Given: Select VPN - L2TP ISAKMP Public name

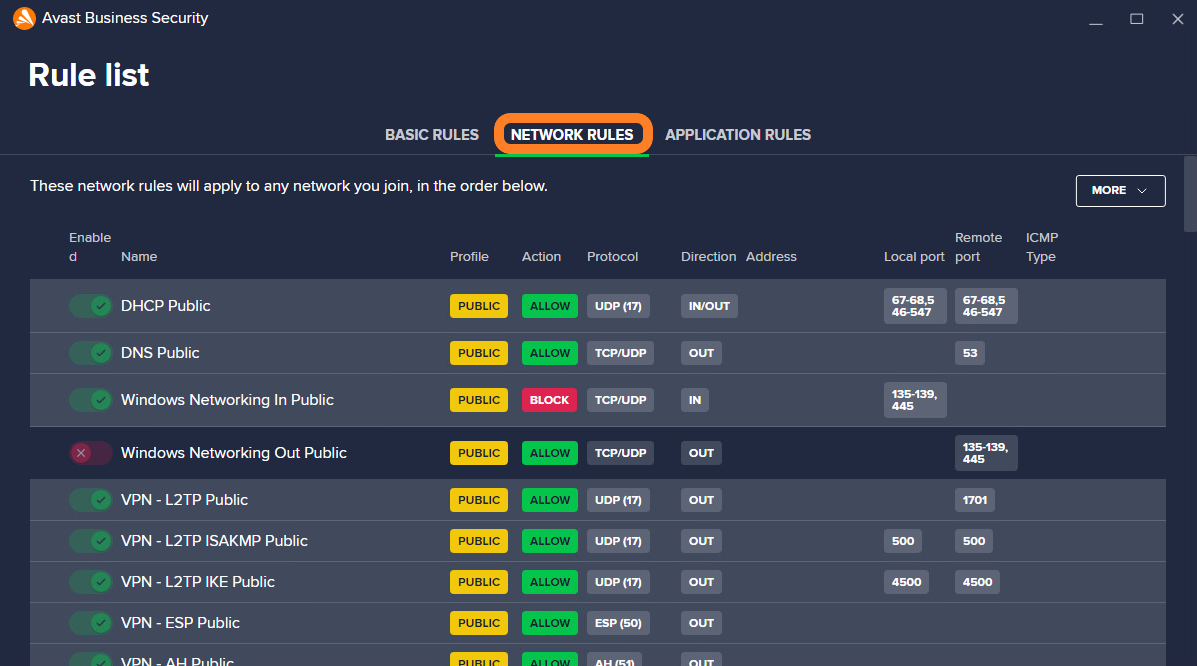Looking at the screenshot, I should pyautogui.click(x=215, y=541).
